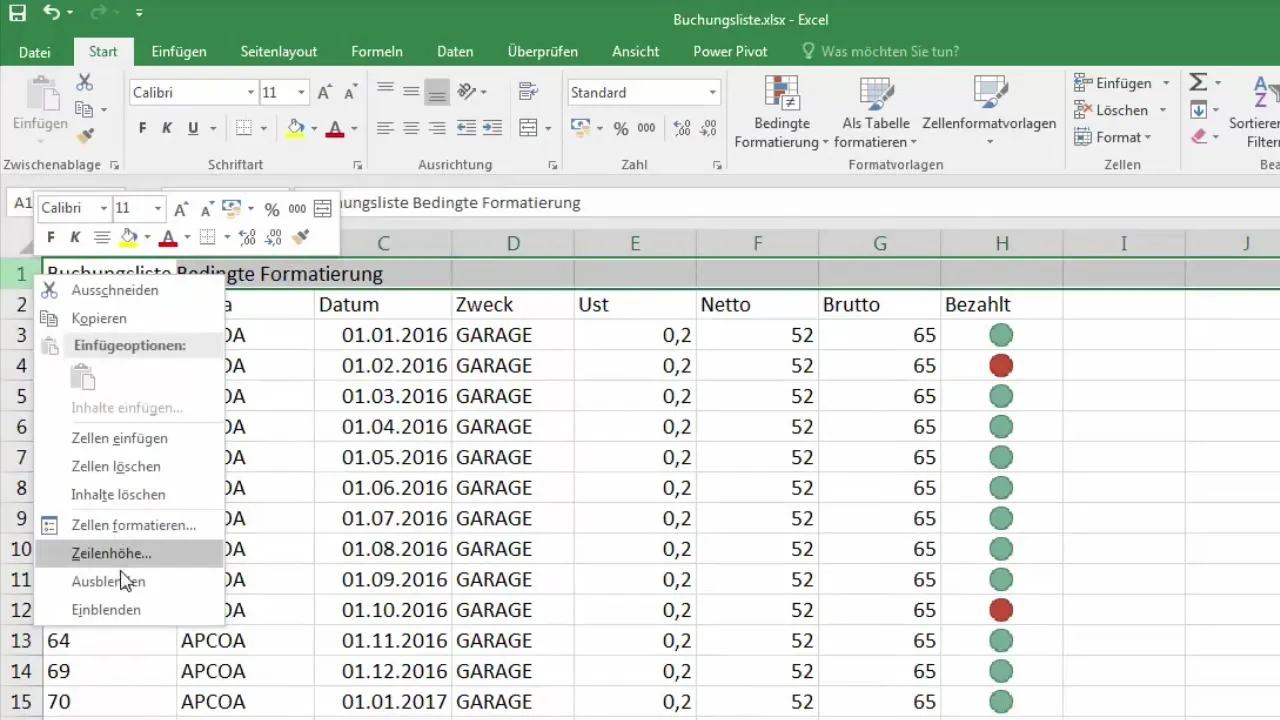Image resolution: width=1280 pixels, height=720 pixels.
Task: Cut selection with ribbon scissors icon
Action: [x=85, y=82]
